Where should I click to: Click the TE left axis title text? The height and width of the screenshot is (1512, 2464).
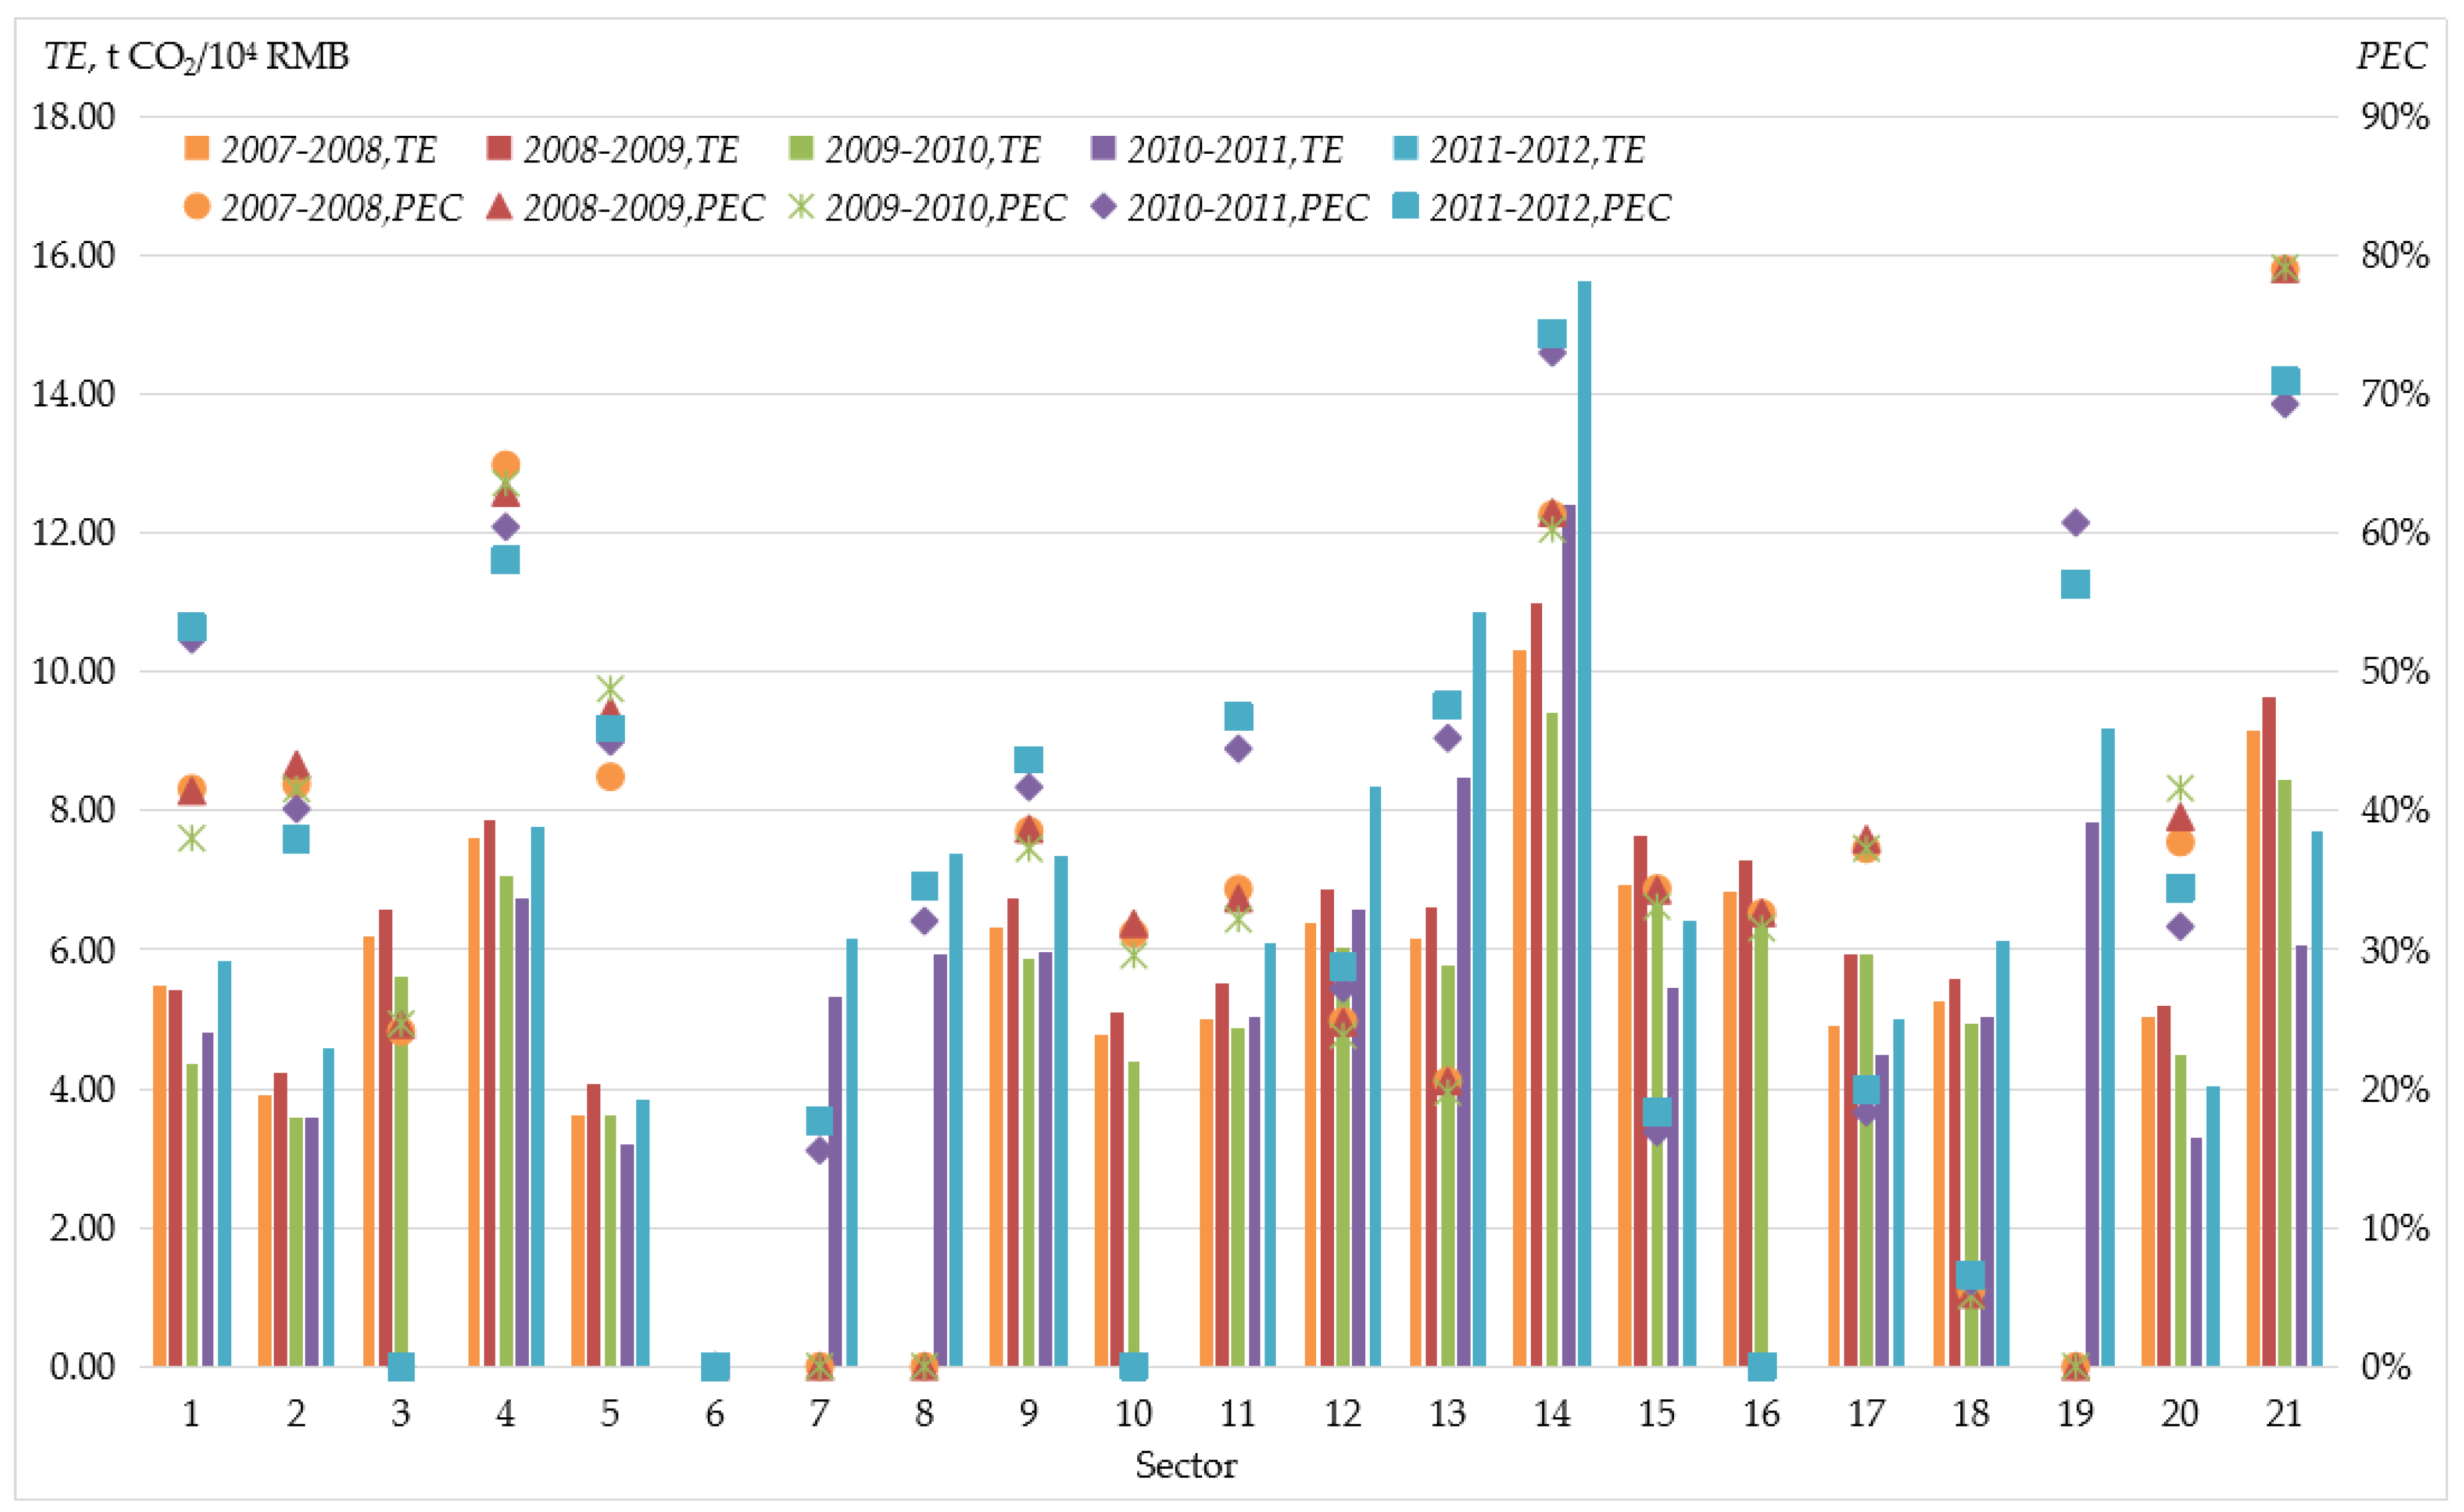pos(196,56)
